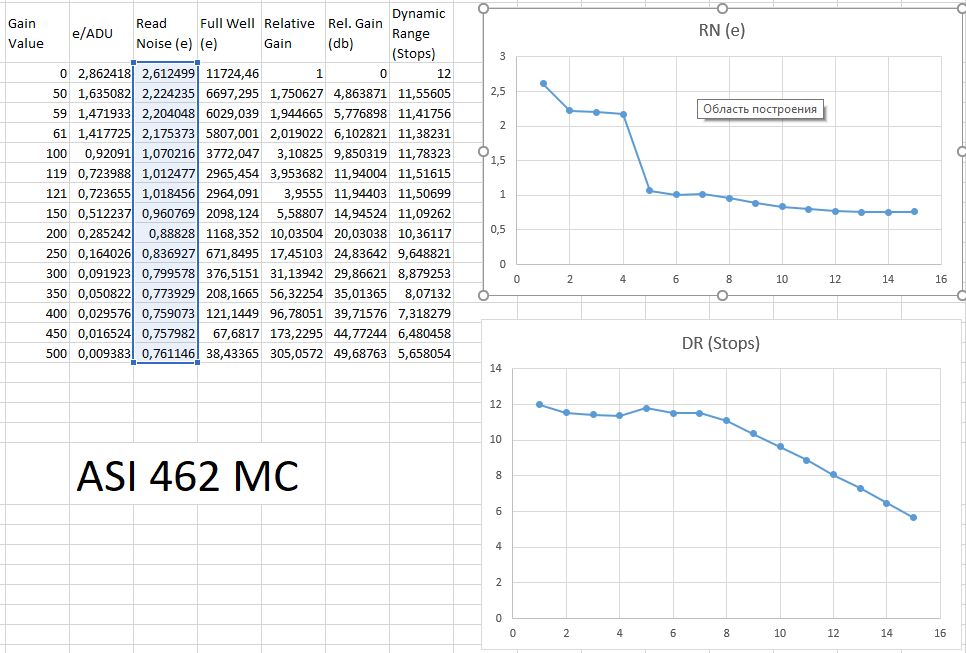
Task: Click top-right resize handle of RN chart
Action: pos(960,9)
